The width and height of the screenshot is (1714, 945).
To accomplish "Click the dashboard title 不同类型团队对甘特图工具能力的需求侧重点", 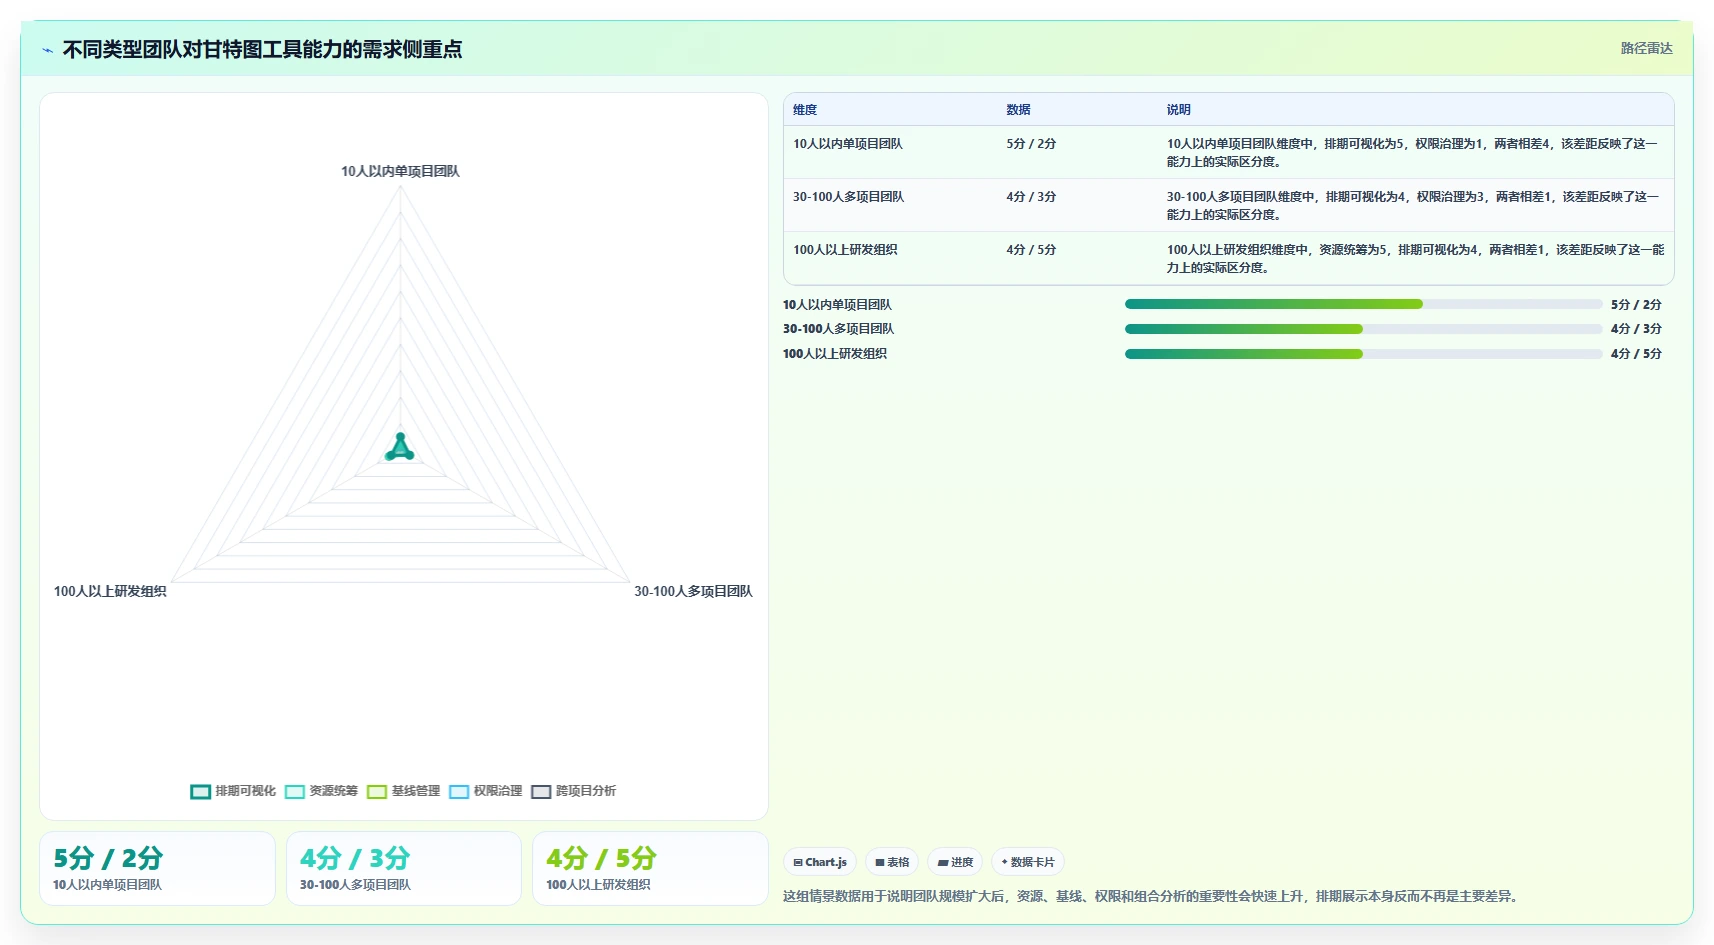I will pyautogui.click(x=262, y=50).
